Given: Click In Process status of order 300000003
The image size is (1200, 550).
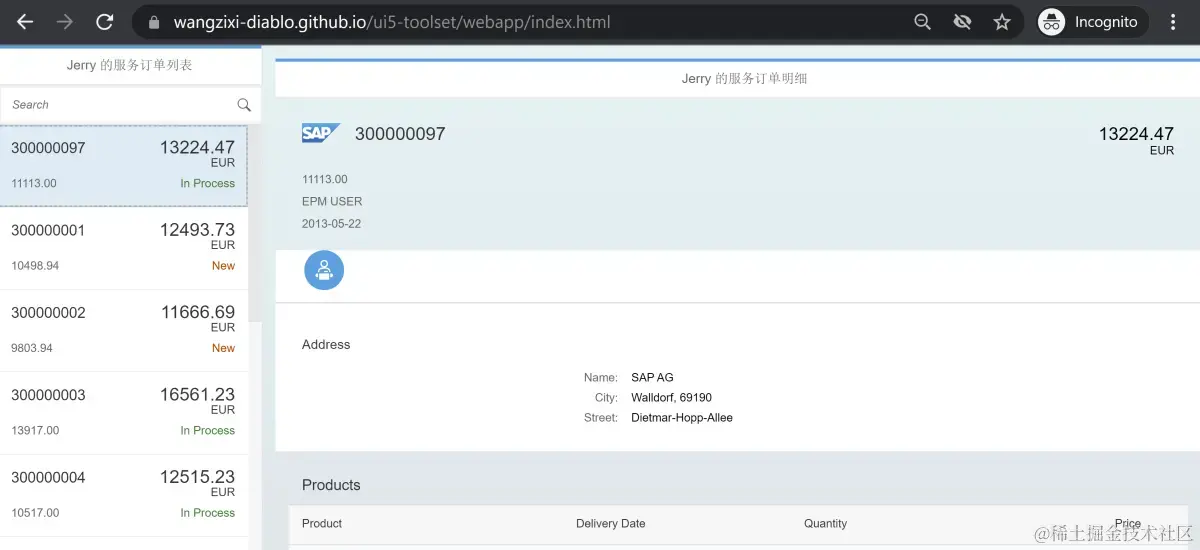Looking at the screenshot, I should click(x=207, y=430).
